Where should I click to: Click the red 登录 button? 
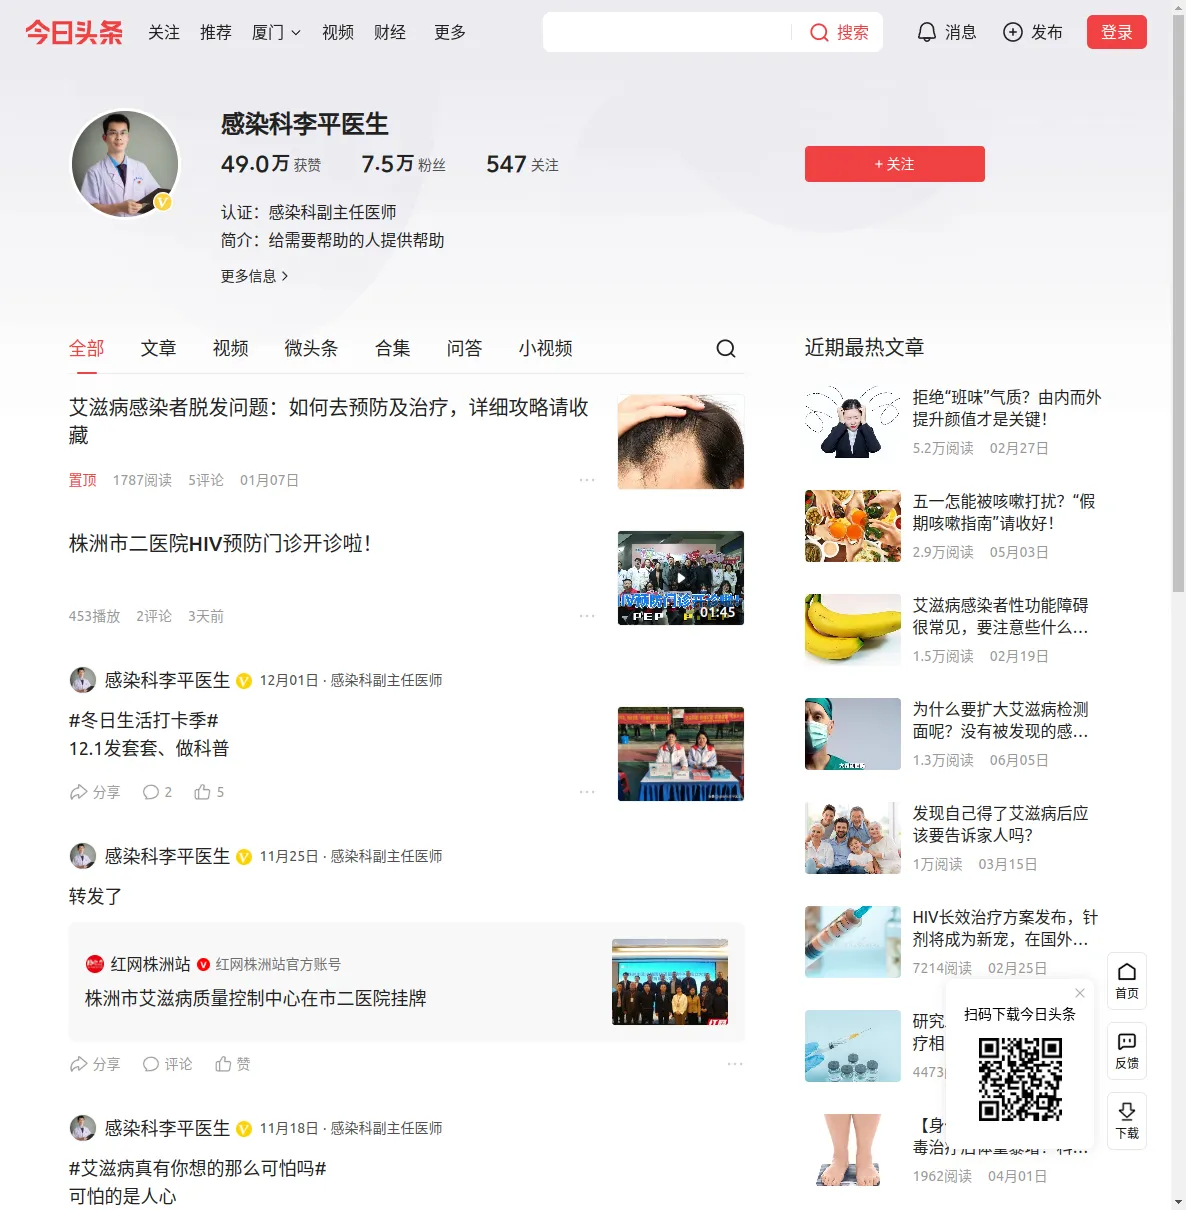[x=1116, y=32]
